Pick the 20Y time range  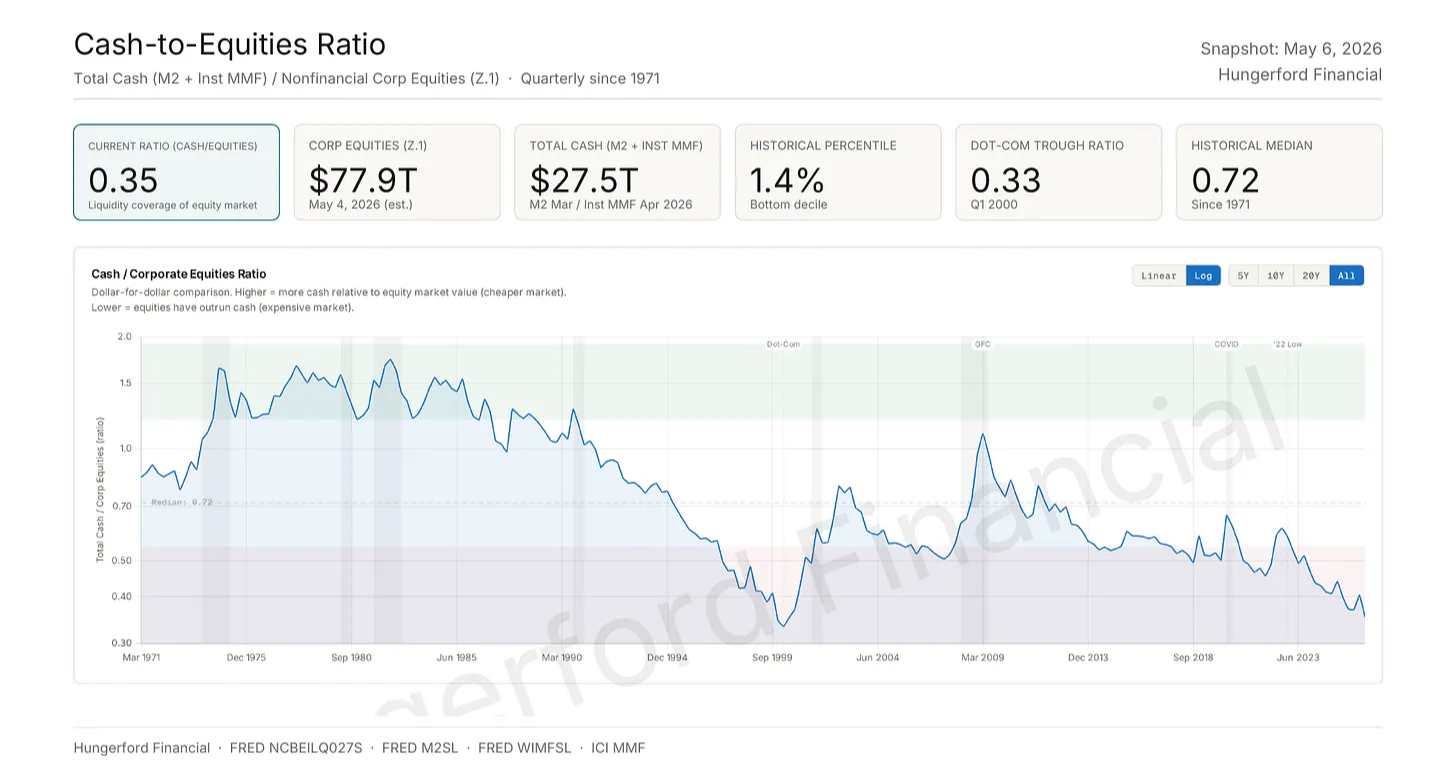point(1311,276)
